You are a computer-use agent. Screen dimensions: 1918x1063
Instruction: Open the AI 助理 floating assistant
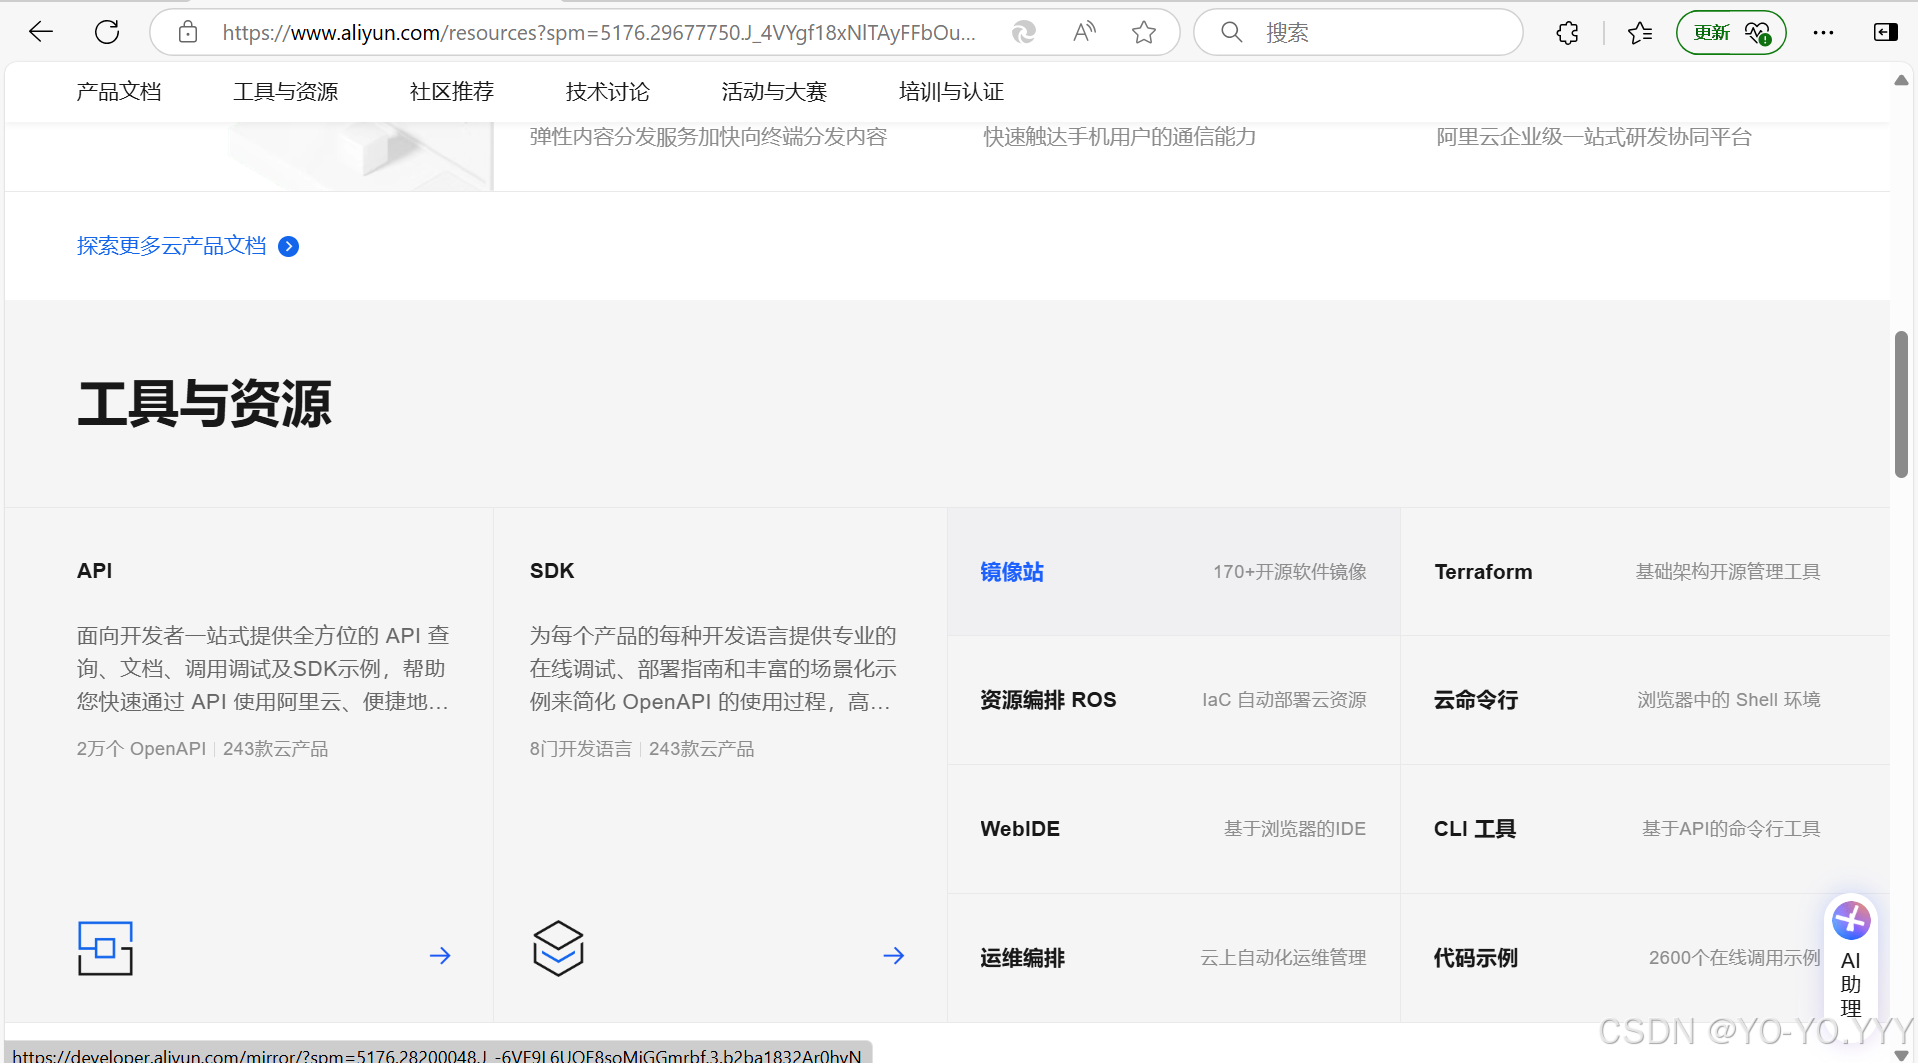(1851, 958)
